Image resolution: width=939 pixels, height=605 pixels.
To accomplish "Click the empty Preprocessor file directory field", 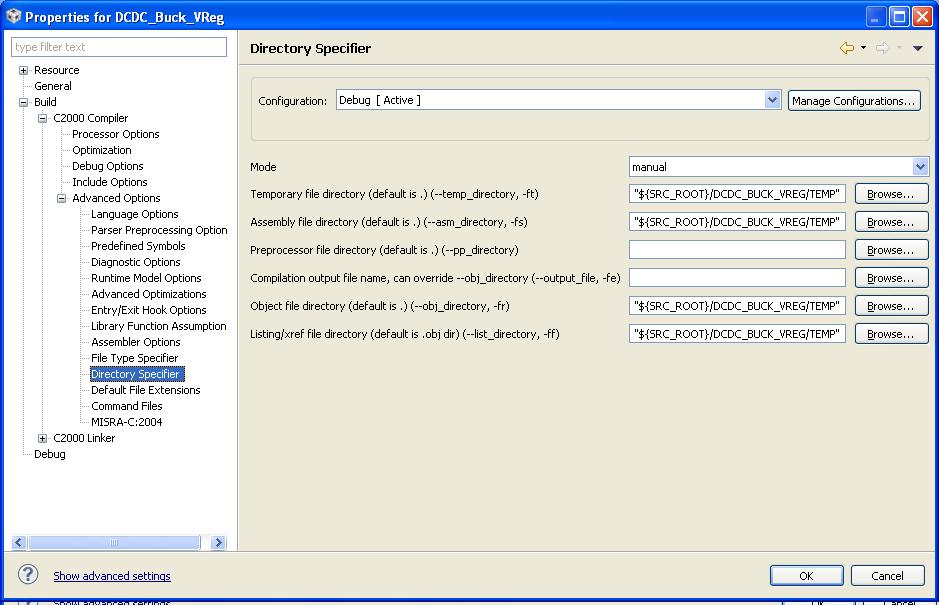I will point(737,250).
